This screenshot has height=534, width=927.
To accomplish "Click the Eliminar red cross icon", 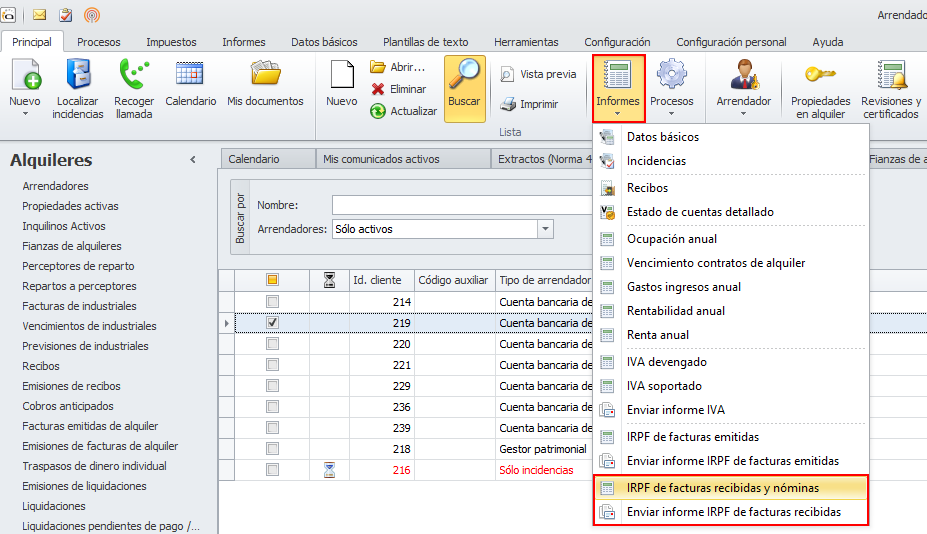I will coord(378,89).
